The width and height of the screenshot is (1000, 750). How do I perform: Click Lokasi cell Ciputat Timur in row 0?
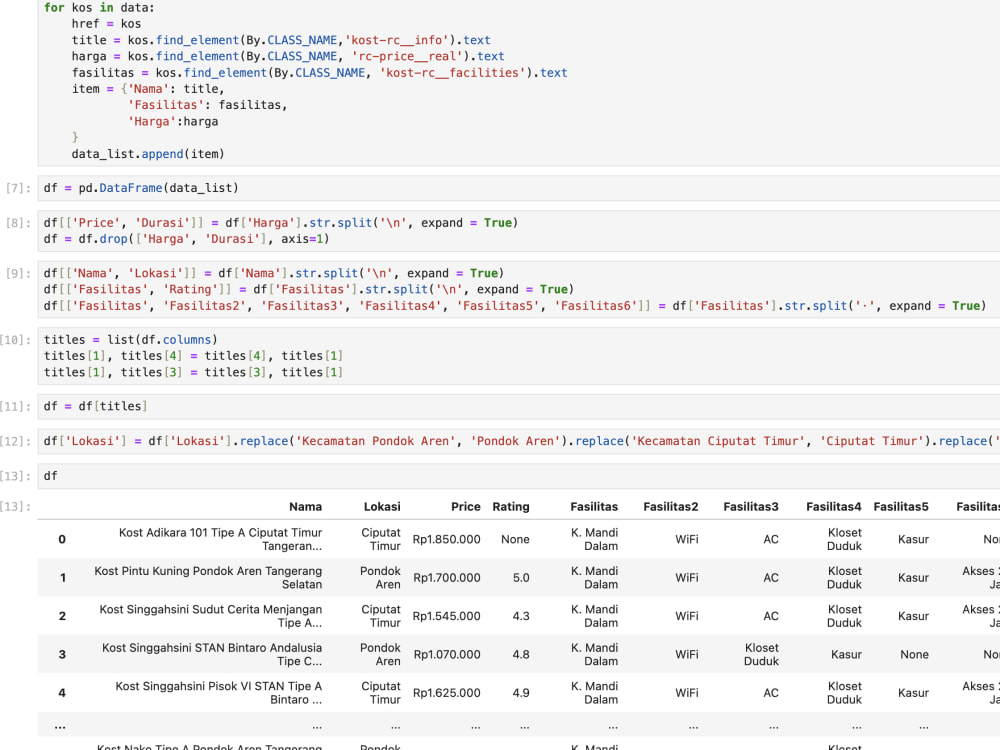pyautogui.click(x=381, y=540)
